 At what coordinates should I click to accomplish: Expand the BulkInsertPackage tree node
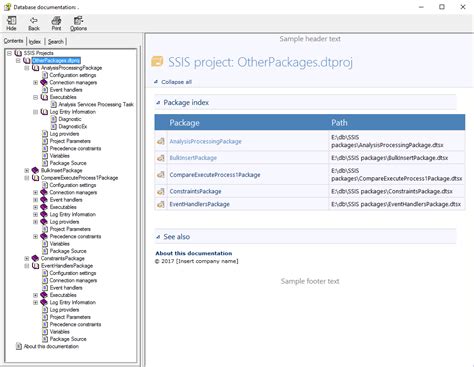(x=27, y=170)
